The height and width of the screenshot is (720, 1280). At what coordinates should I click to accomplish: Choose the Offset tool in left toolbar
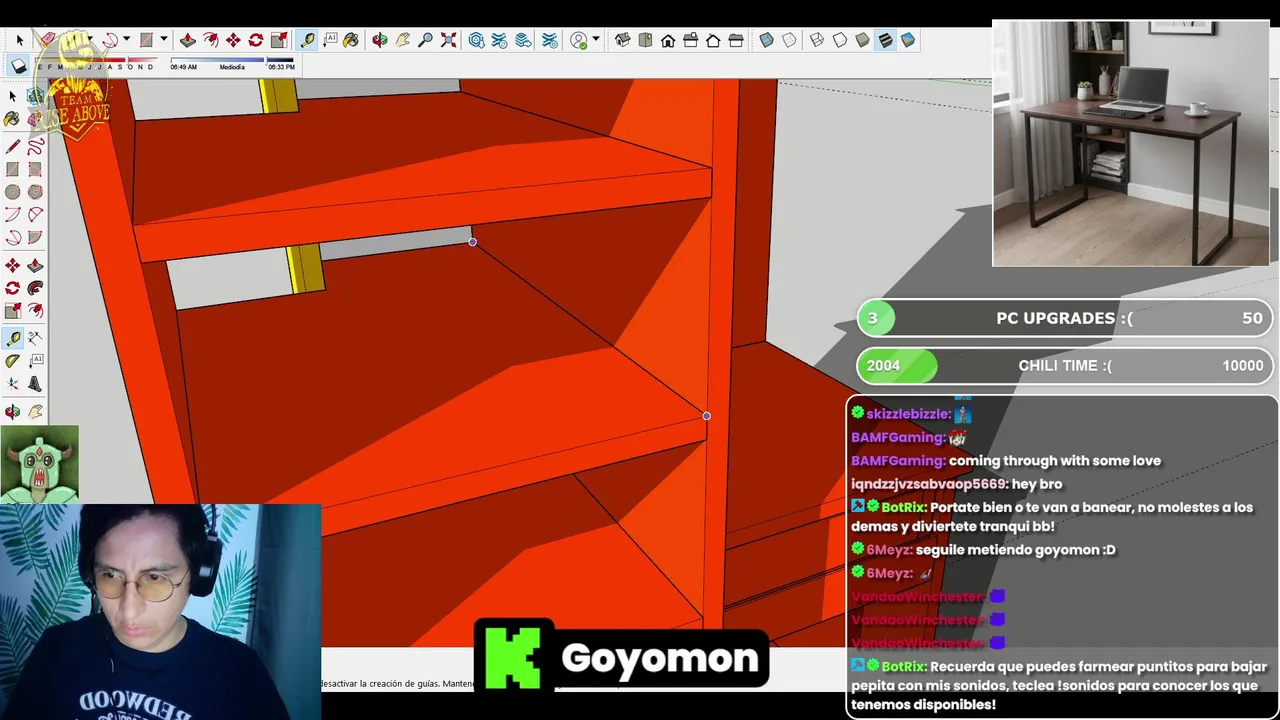point(35,311)
